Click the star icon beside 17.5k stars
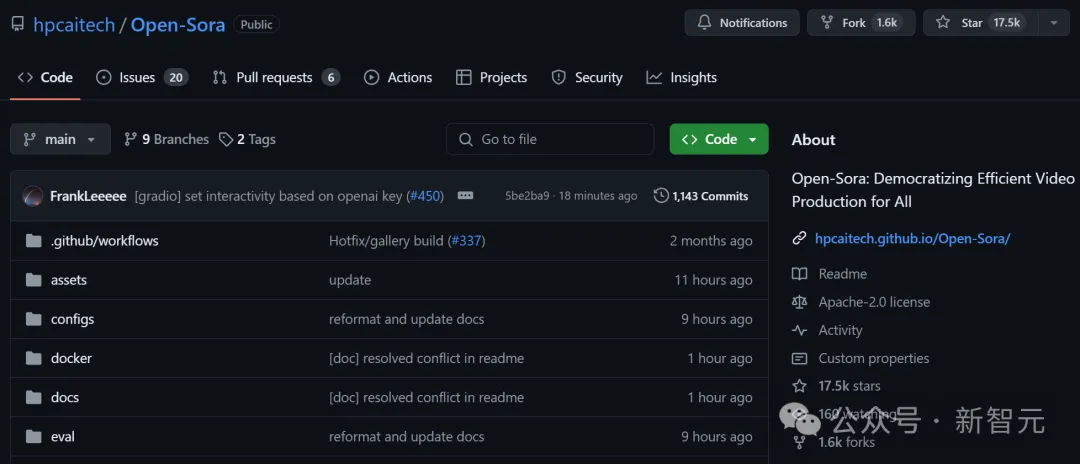Image resolution: width=1080 pixels, height=464 pixels. tap(800, 386)
